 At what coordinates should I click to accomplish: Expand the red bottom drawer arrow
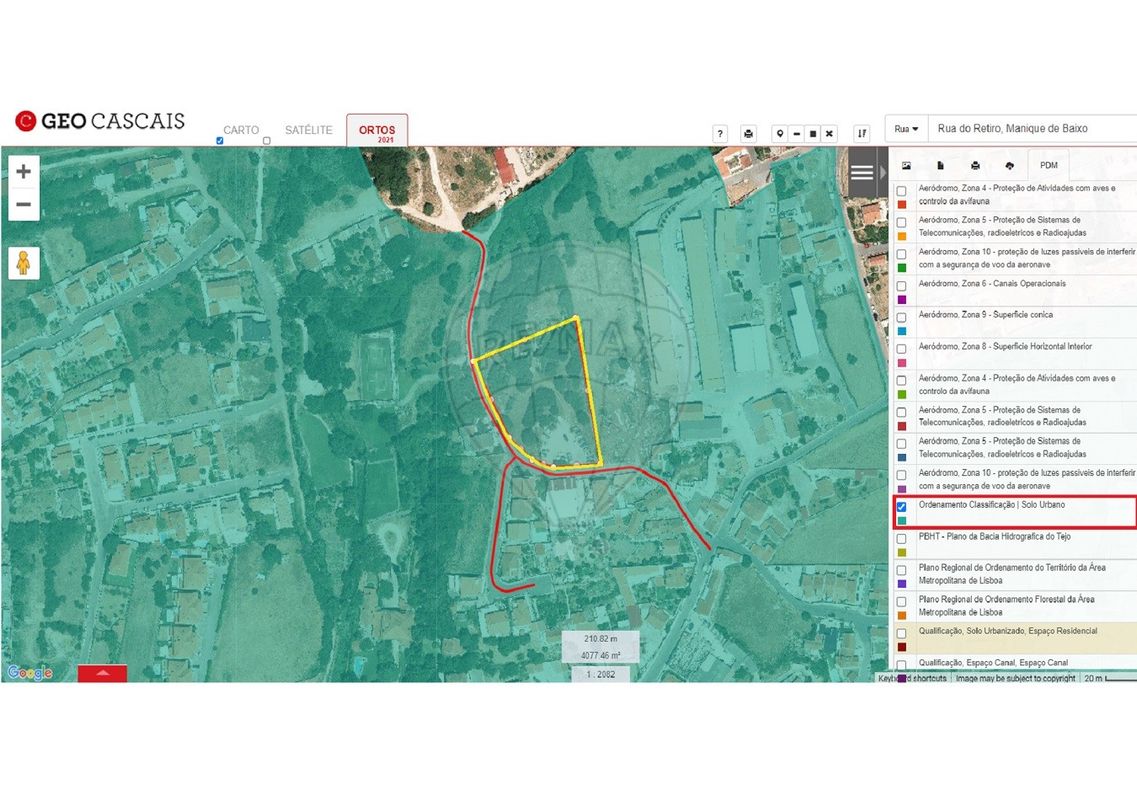pyautogui.click(x=102, y=673)
